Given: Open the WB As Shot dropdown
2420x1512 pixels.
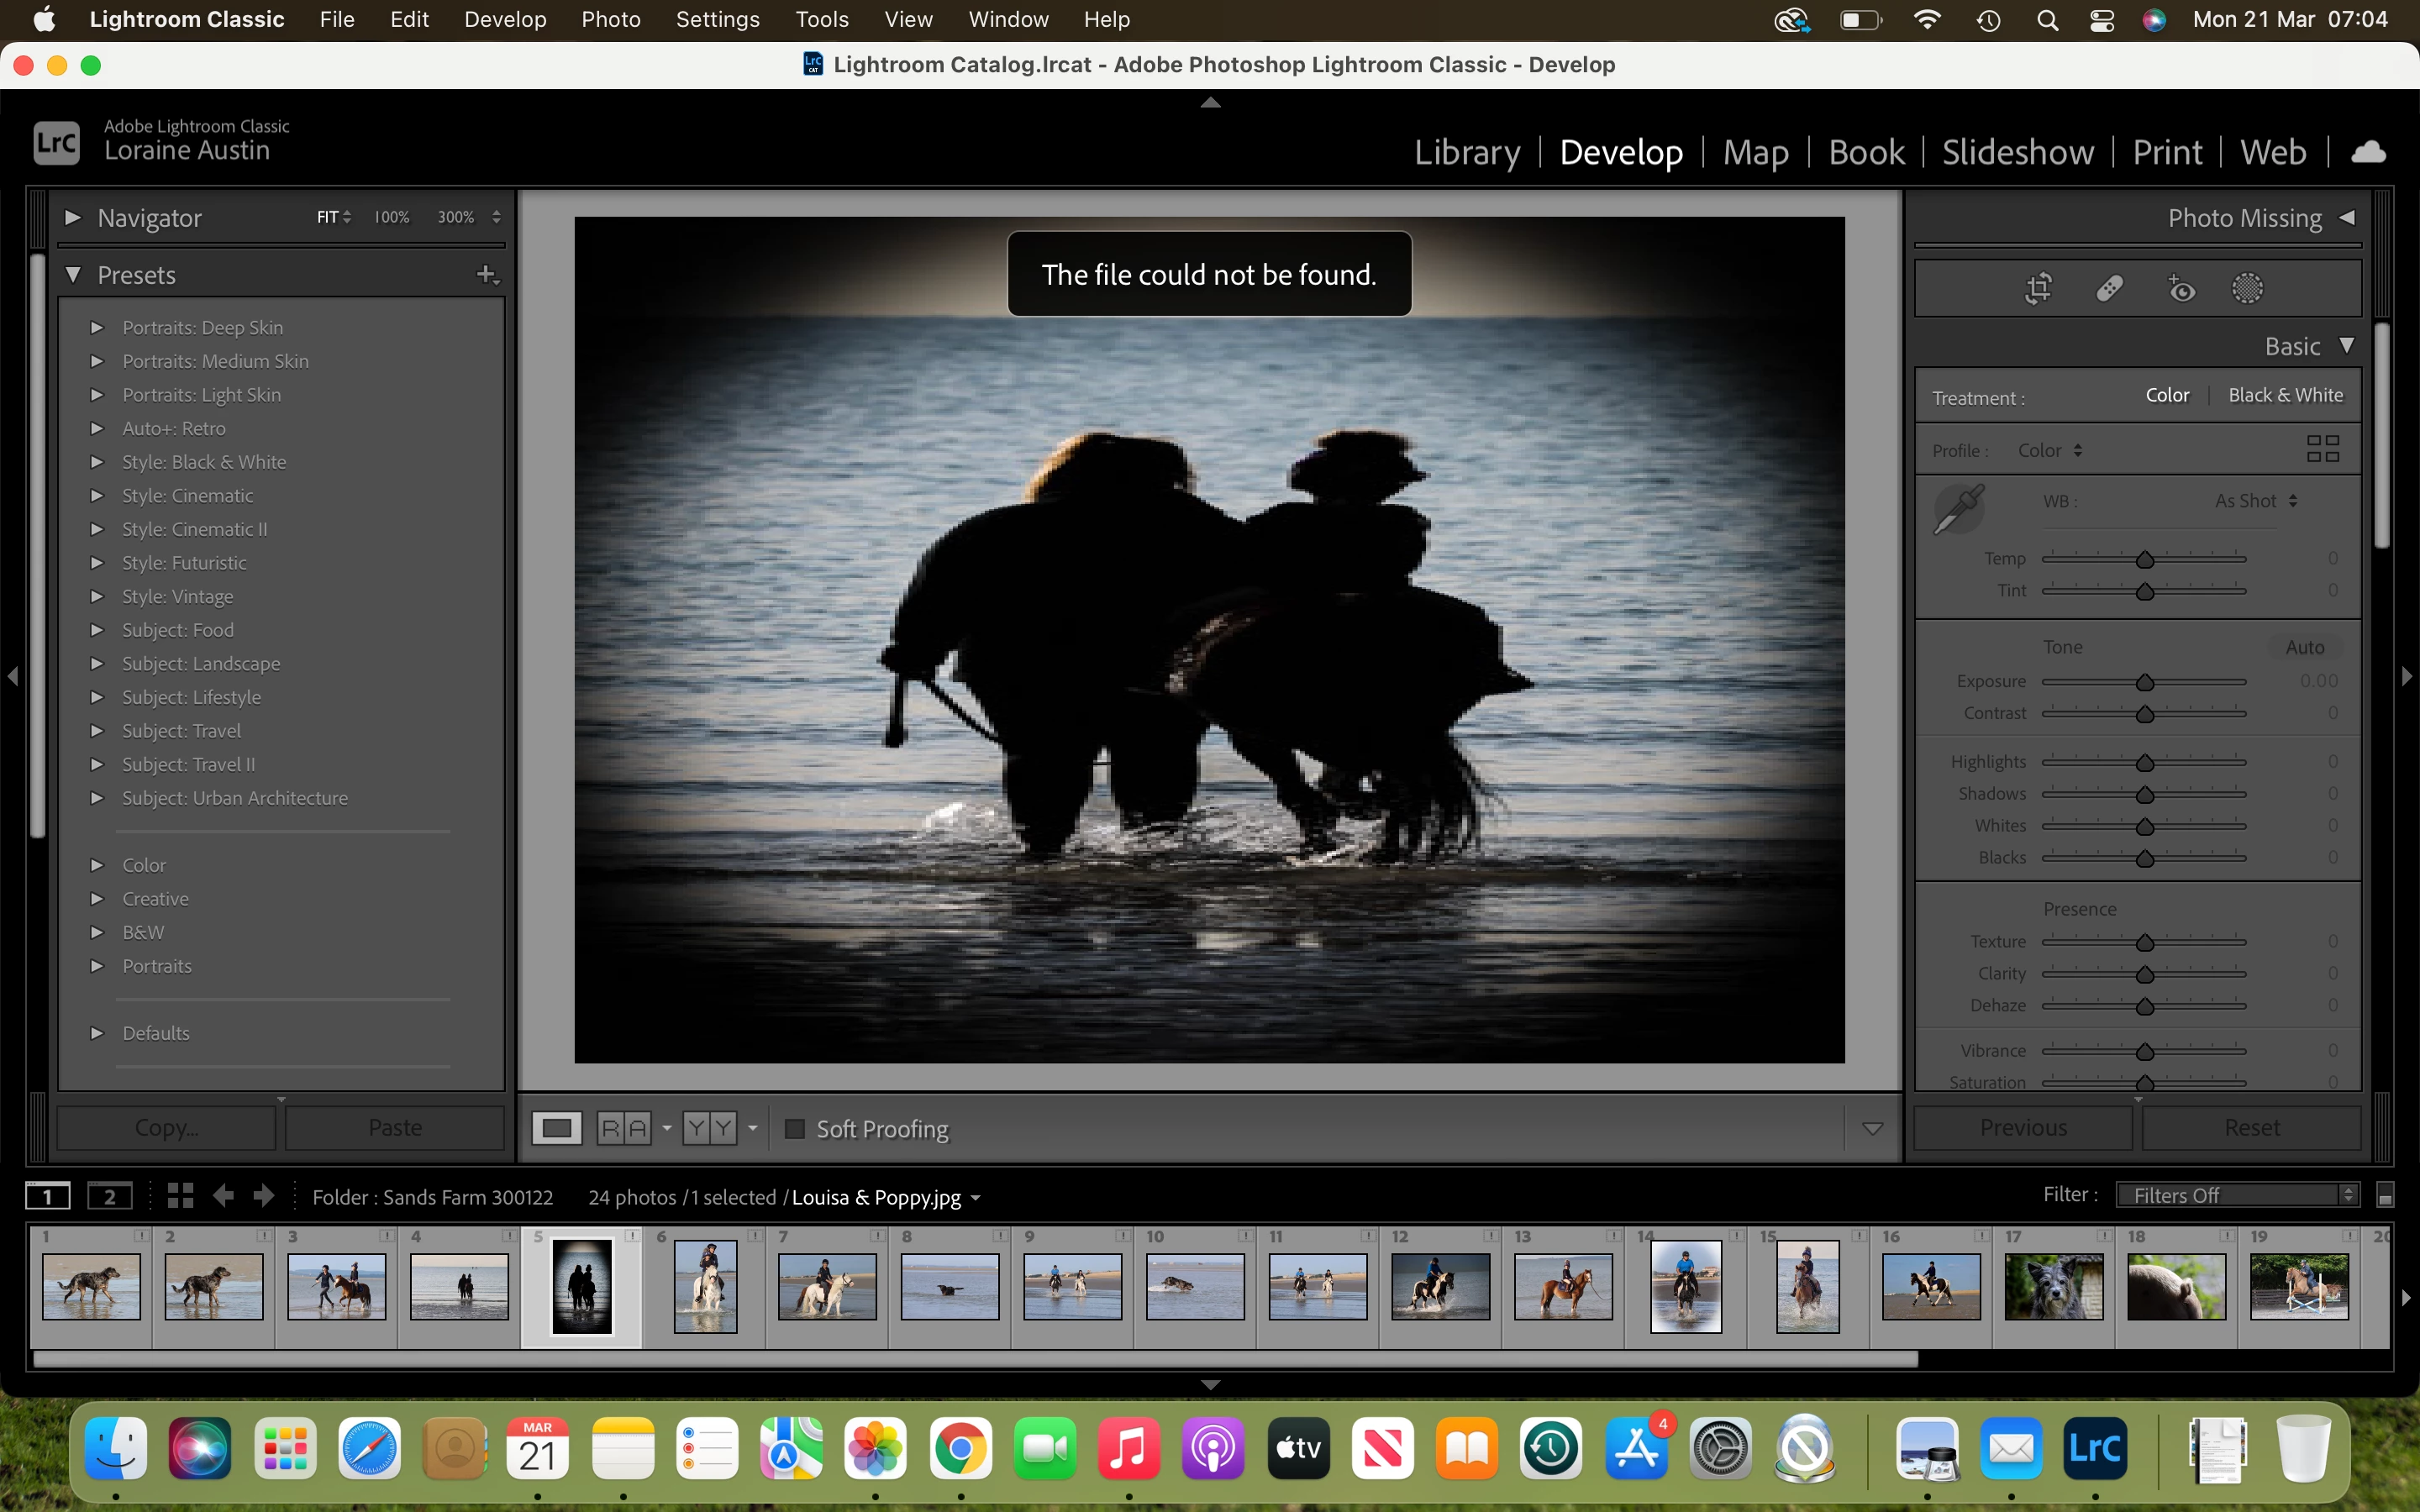Looking at the screenshot, I should [2255, 501].
